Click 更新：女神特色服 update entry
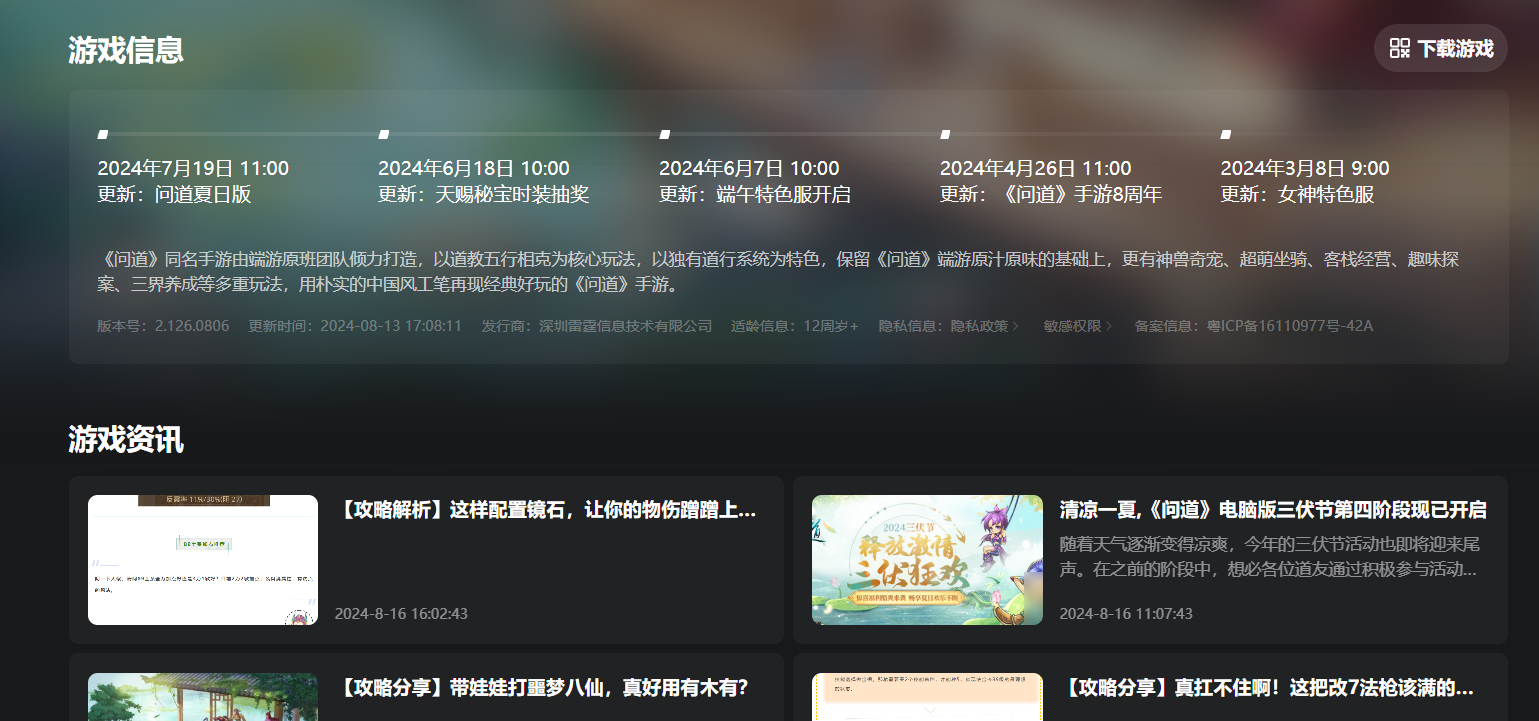 click(x=1297, y=194)
